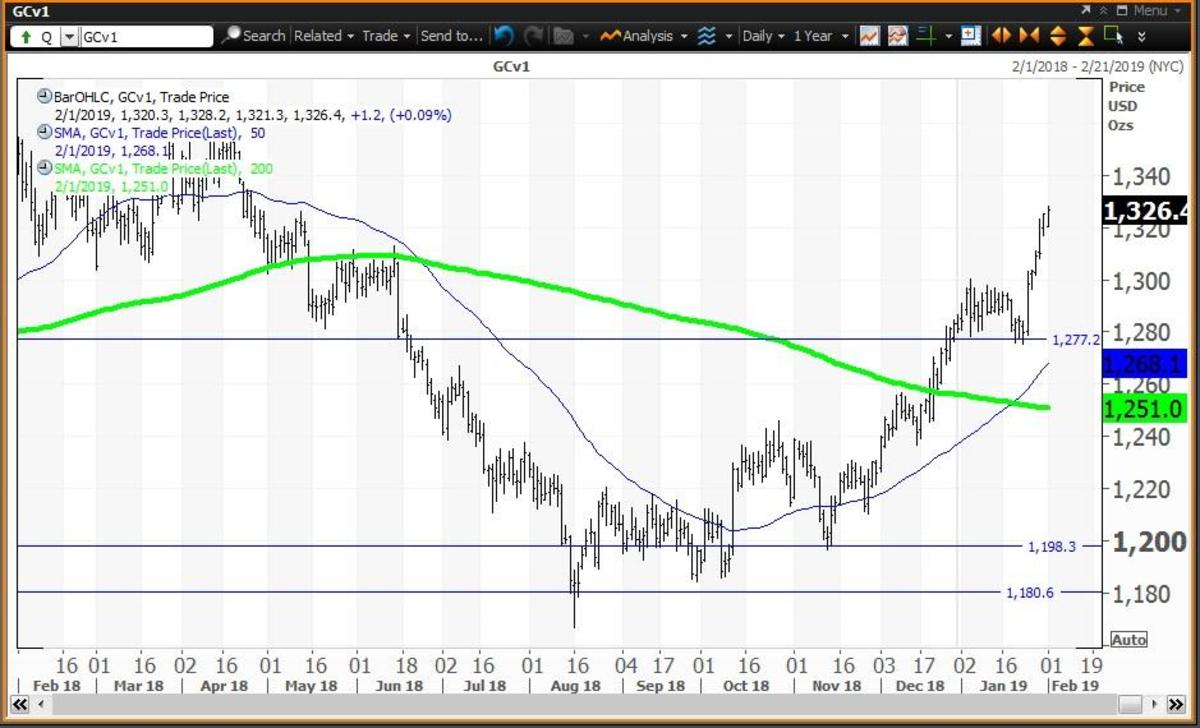Screen dimensions: 1200x728
Task: Click the Dec 18 month label on axis
Action: [x=920, y=686]
